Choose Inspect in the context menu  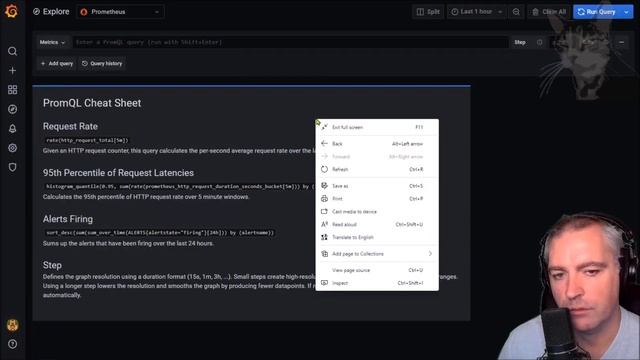pyautogui.click(x=377, y=282)
